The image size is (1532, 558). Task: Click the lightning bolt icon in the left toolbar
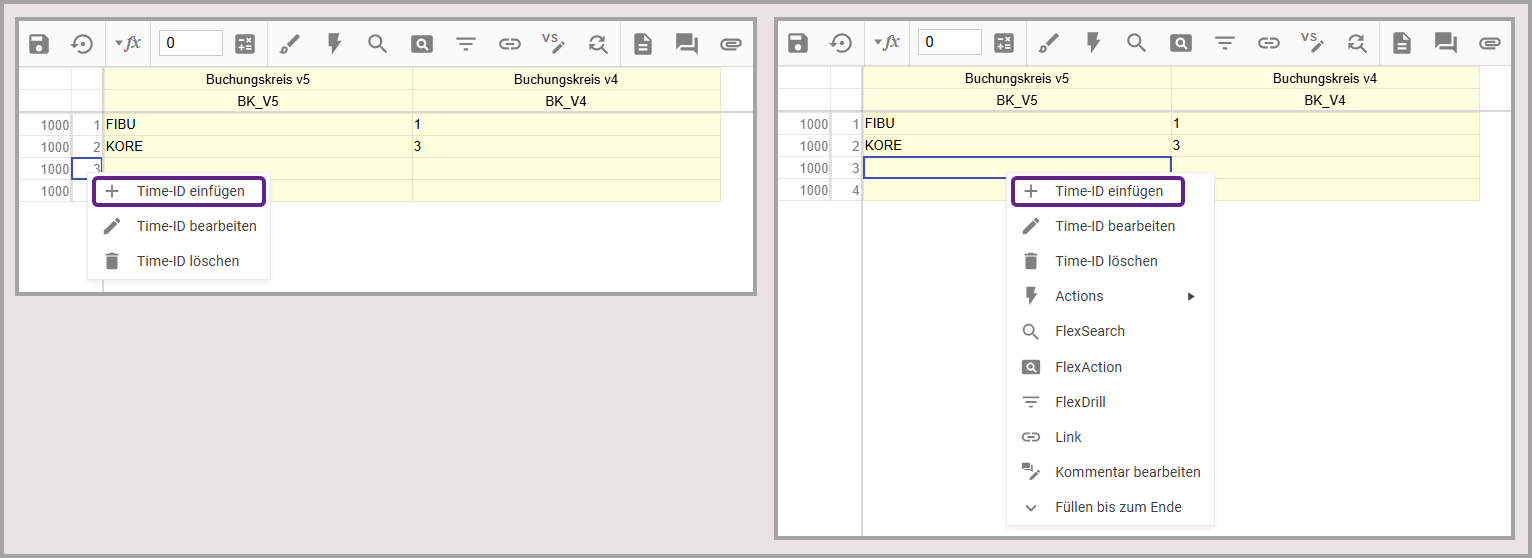coord(334,43)
